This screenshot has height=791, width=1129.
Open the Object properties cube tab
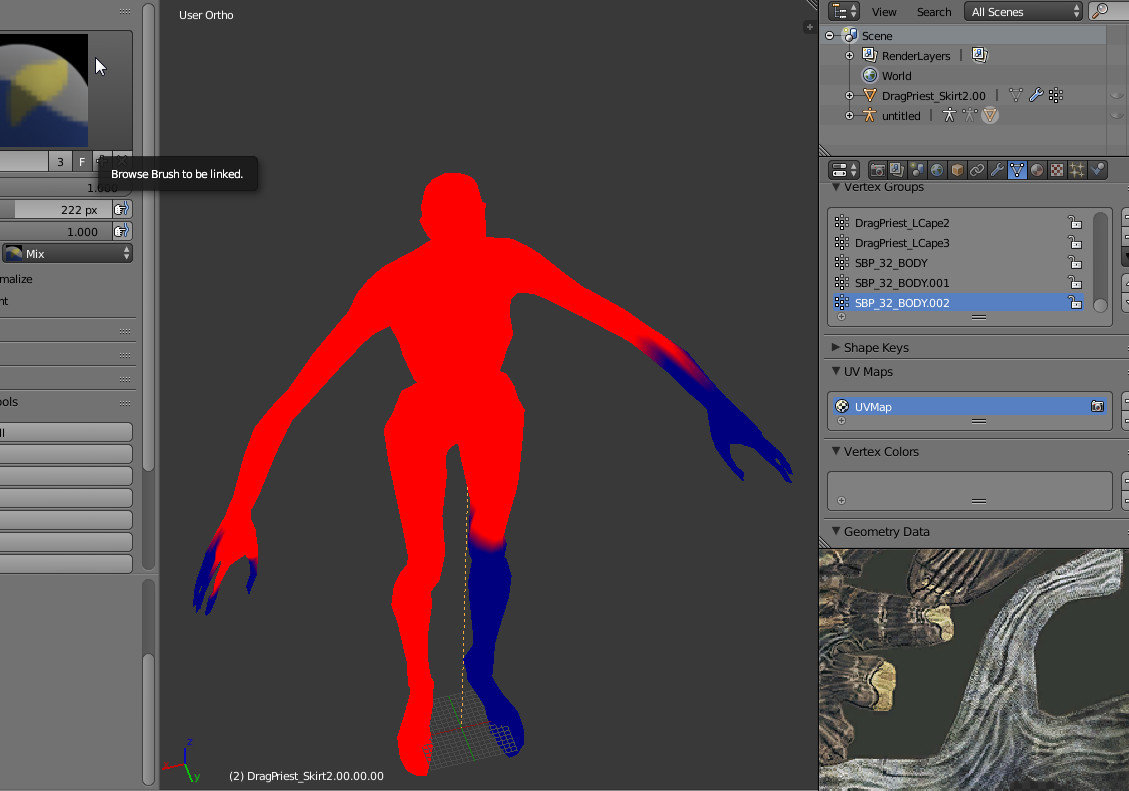[957, 170]
